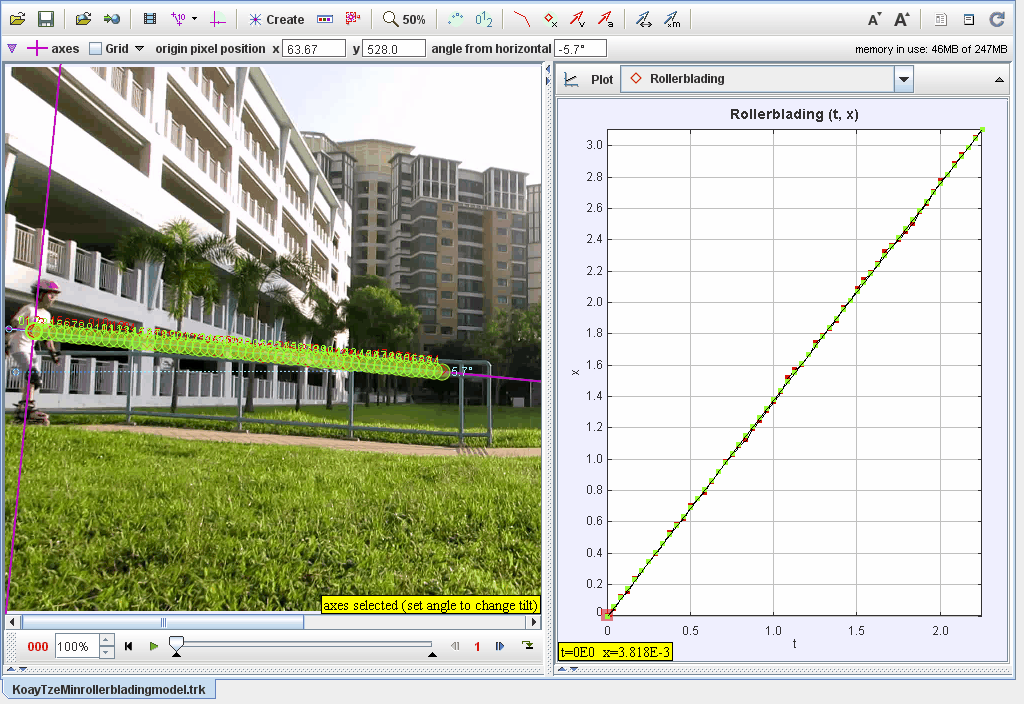Screen dimensions: 1024x704
Task: Toggle acceleration vectors icon
Action: click(x=605, y=20)
